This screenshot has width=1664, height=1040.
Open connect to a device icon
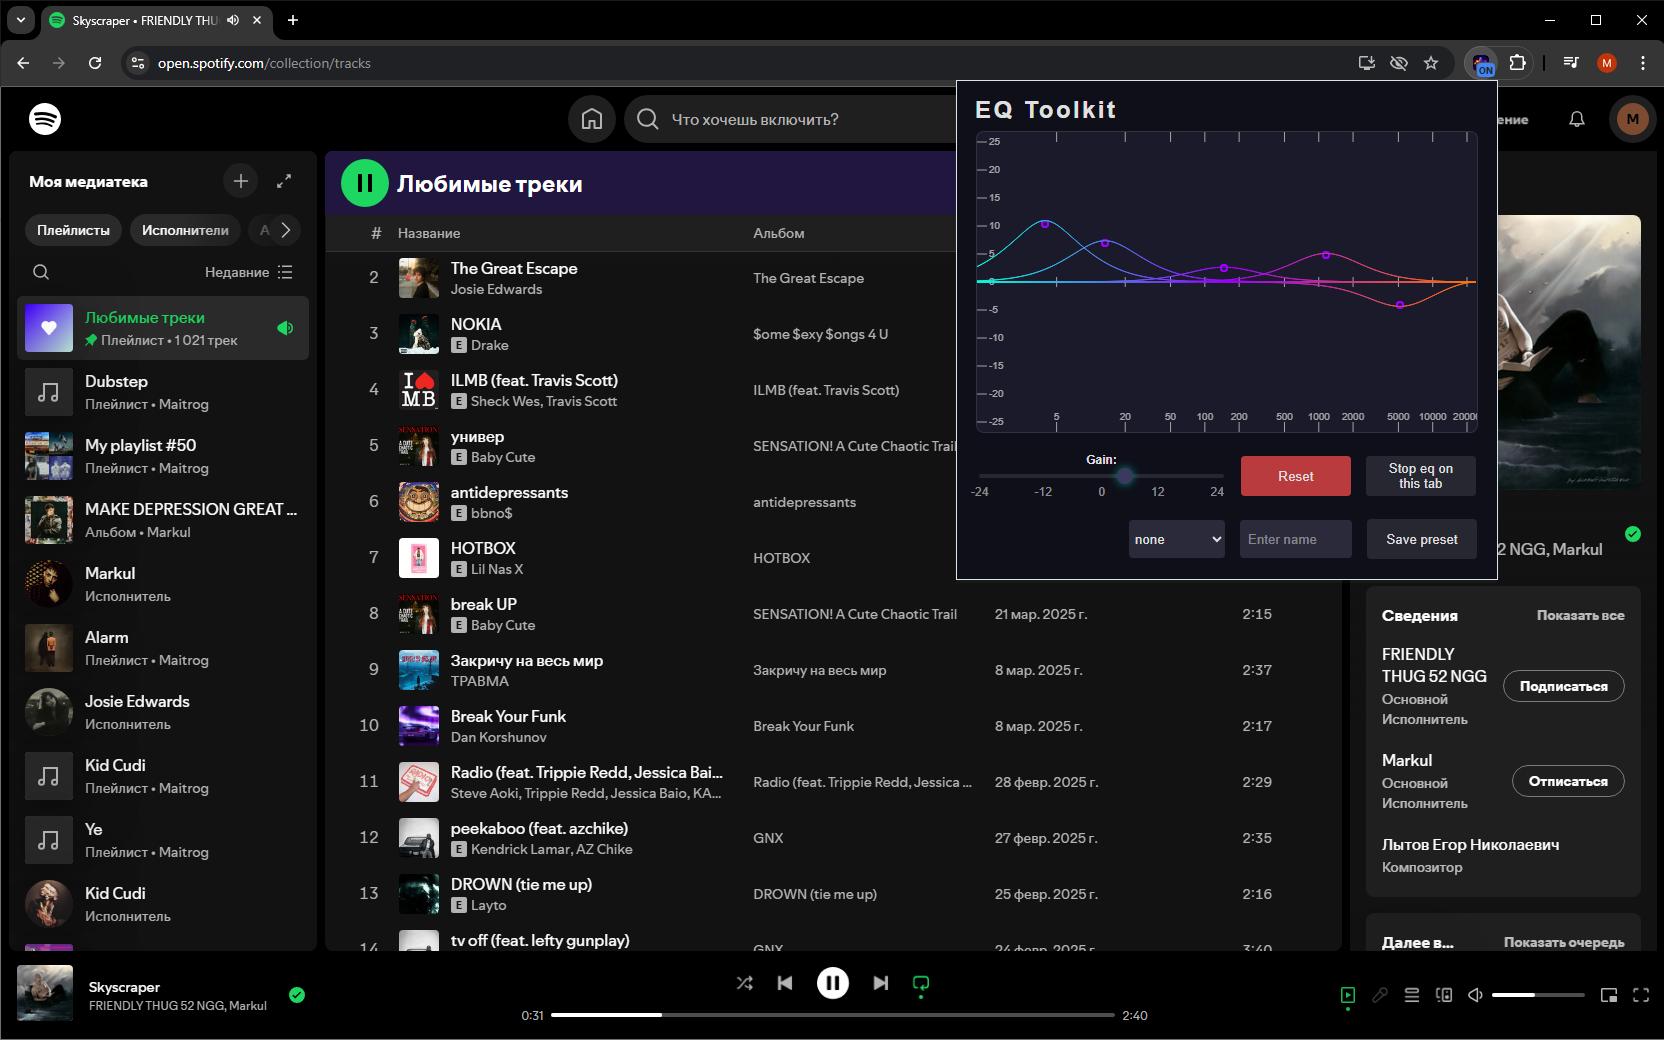tap(1444, 995)
